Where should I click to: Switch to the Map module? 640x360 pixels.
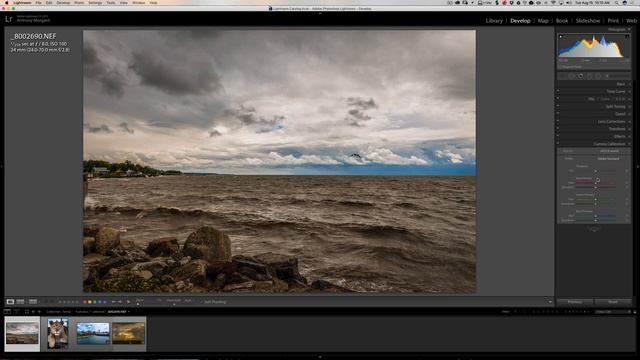tap(543, 21)
